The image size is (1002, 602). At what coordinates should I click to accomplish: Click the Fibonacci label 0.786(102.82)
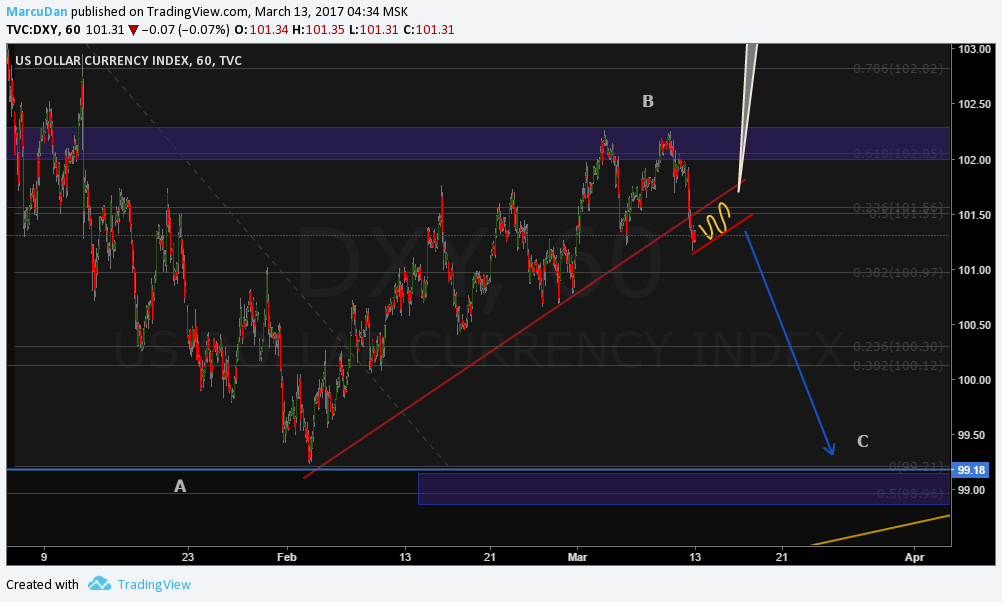(898, 68)
